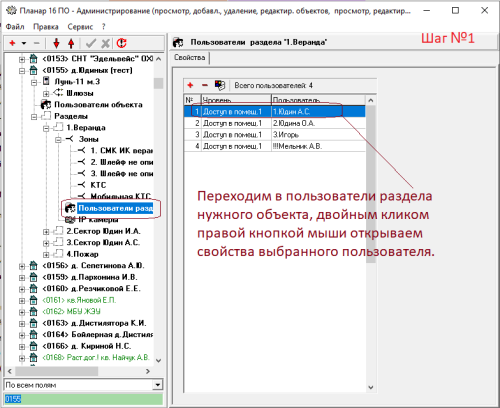Click the red move down arrow
Image resolution: width=500 pixels, height=408 pixels.
pyautogui.click(x=56, y=43)
